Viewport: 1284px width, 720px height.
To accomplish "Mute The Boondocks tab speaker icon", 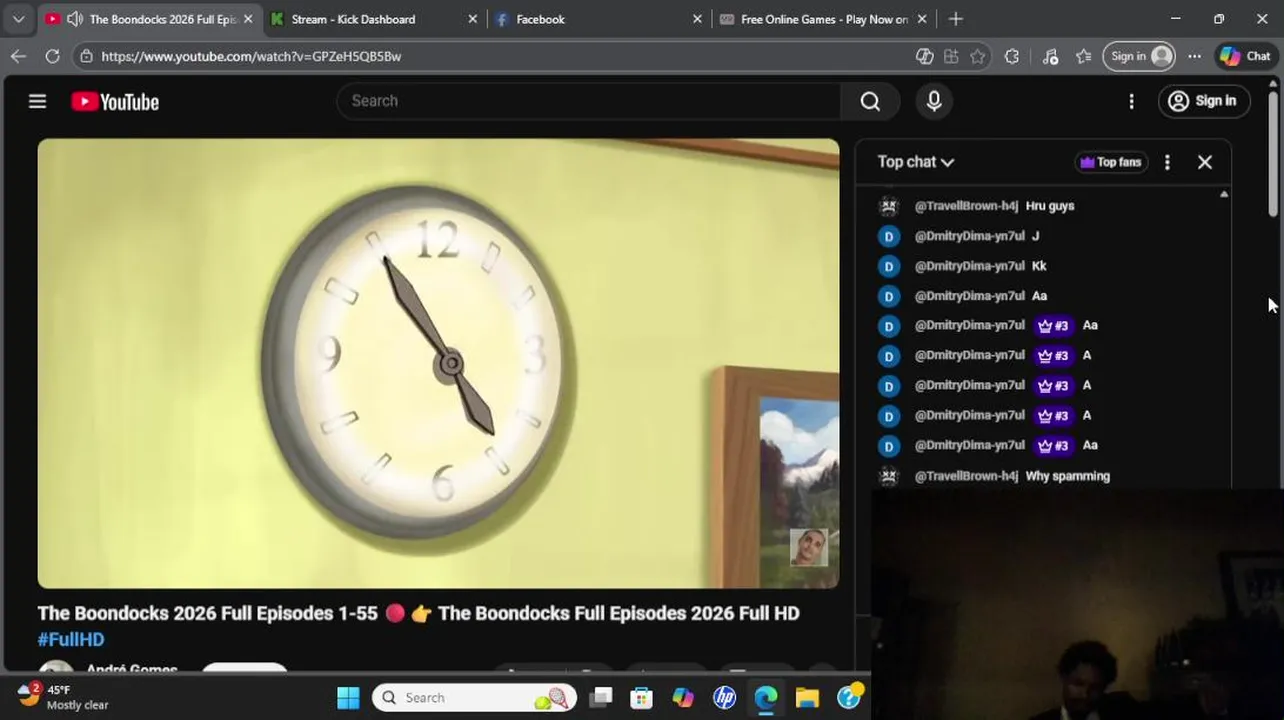I will 75,19.
